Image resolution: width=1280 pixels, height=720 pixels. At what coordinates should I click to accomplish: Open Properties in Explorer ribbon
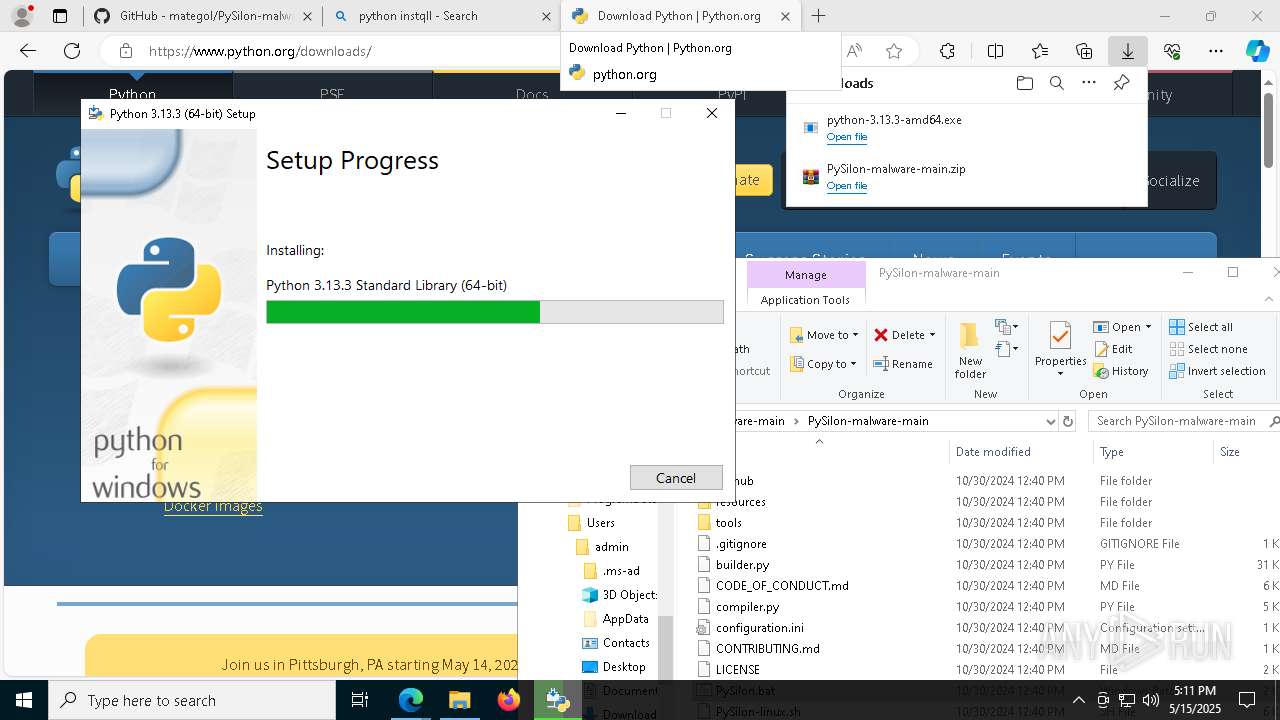tap(1060, 350)
